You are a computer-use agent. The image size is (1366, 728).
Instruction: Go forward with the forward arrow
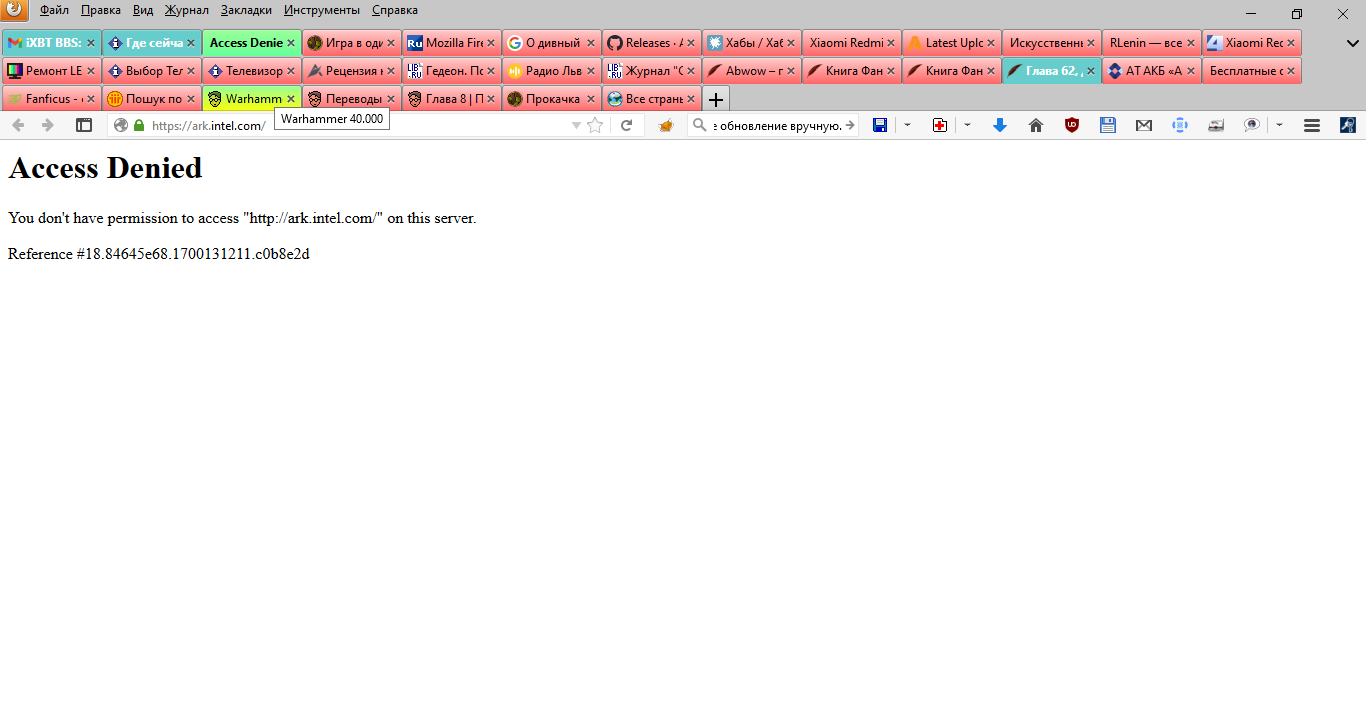click(x=48, y=125)
